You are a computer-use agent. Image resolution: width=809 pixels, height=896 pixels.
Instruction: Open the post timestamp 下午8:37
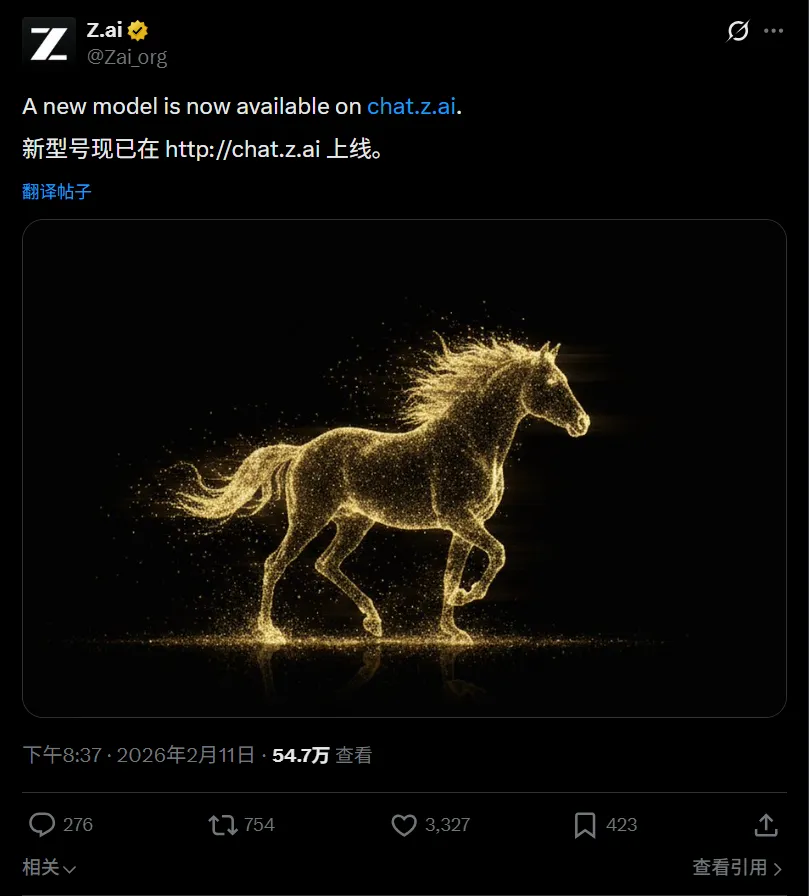(x=62, y=755)
